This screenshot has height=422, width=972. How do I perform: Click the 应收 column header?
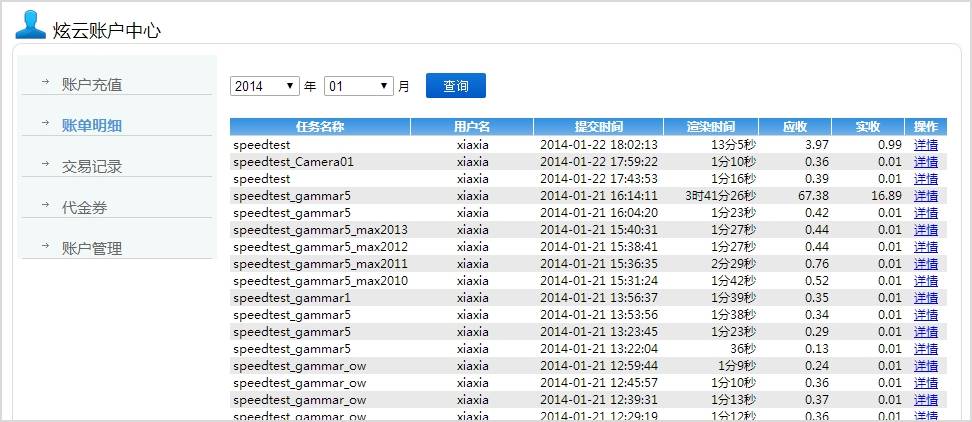tap(795, 127)
